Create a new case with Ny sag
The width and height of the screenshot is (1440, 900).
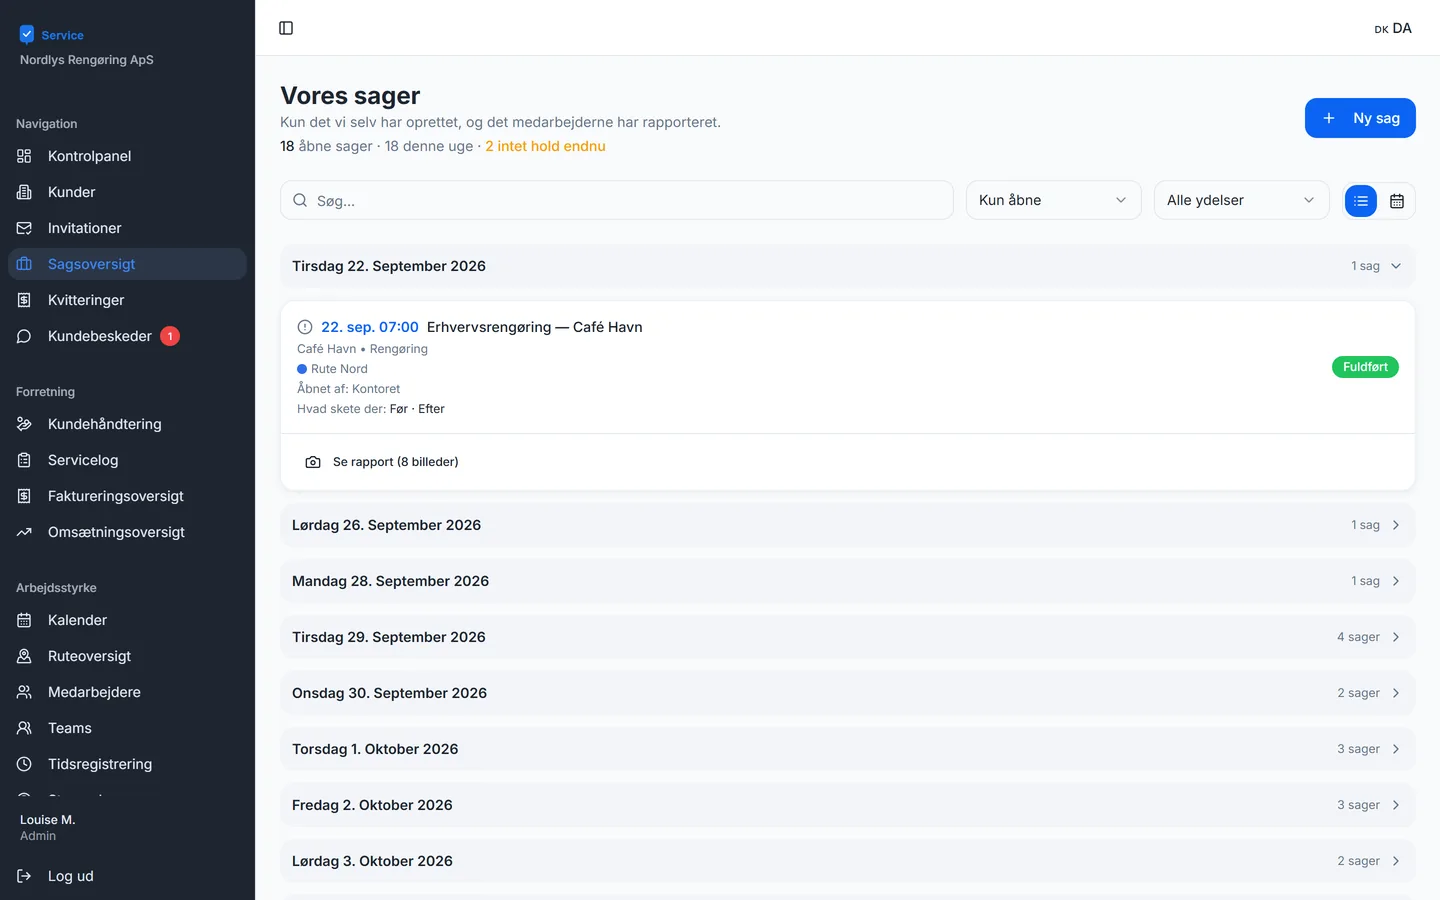point(1360,118)
